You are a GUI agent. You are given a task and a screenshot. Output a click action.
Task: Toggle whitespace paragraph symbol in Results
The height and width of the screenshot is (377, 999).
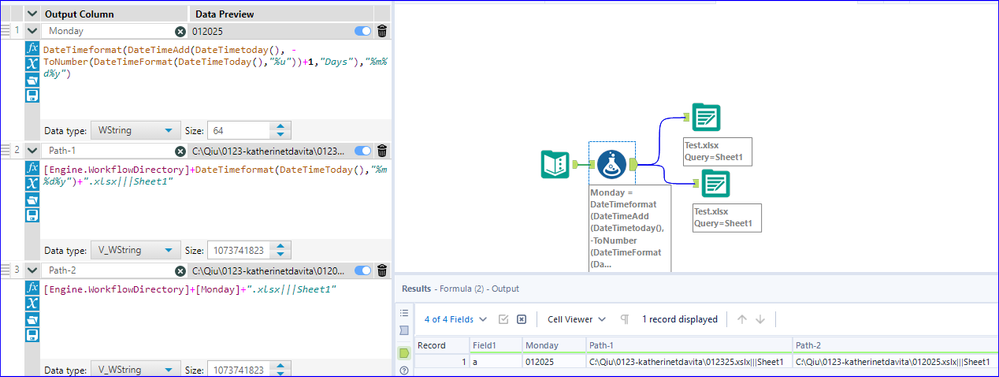624,319
